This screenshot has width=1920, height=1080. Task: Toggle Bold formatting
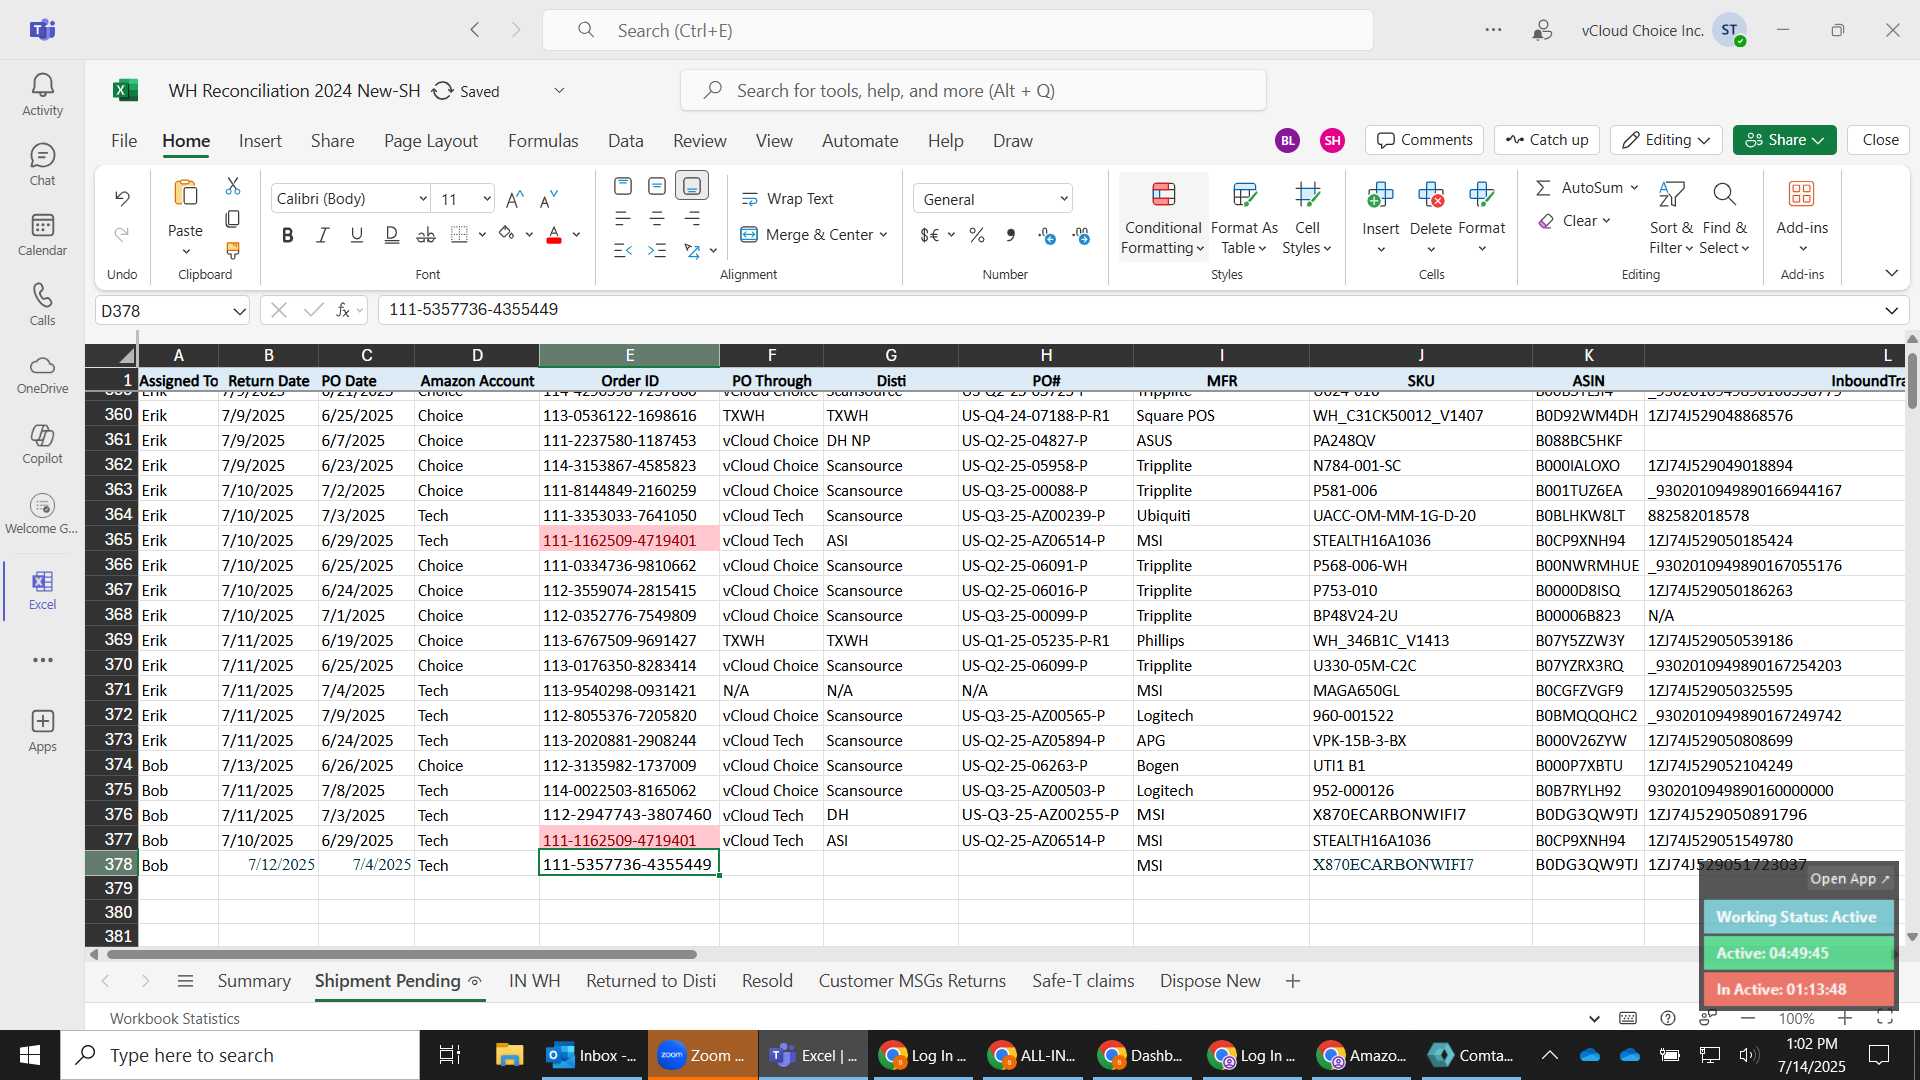pyautogui.click(x=288, y=235)
